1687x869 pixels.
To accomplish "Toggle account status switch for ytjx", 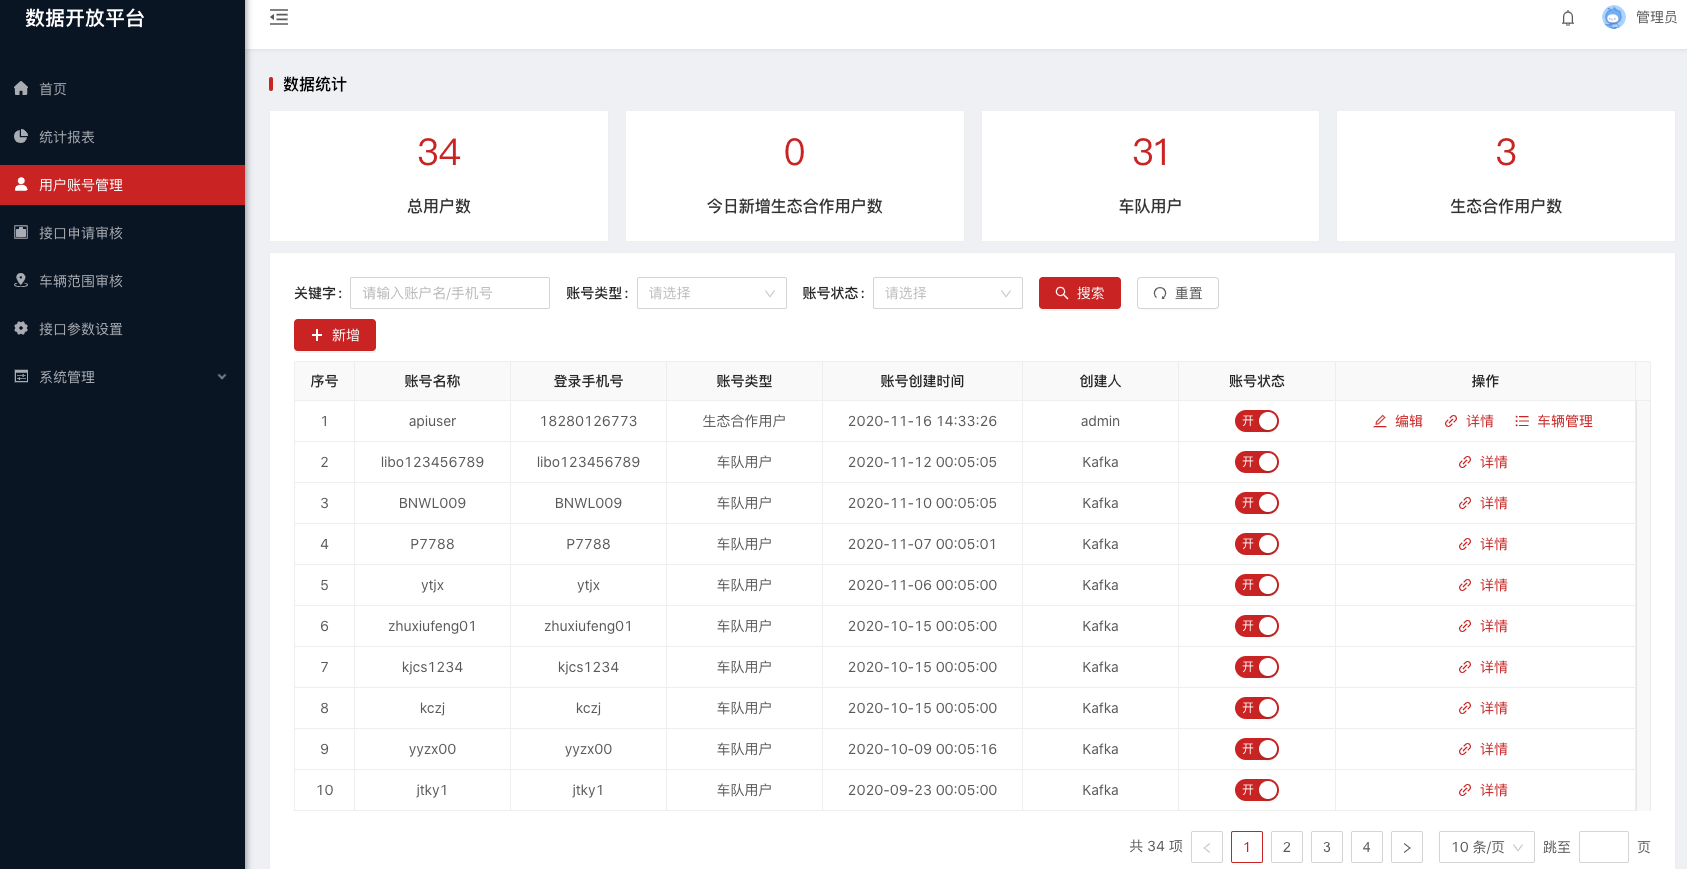I will point(1256,585).
